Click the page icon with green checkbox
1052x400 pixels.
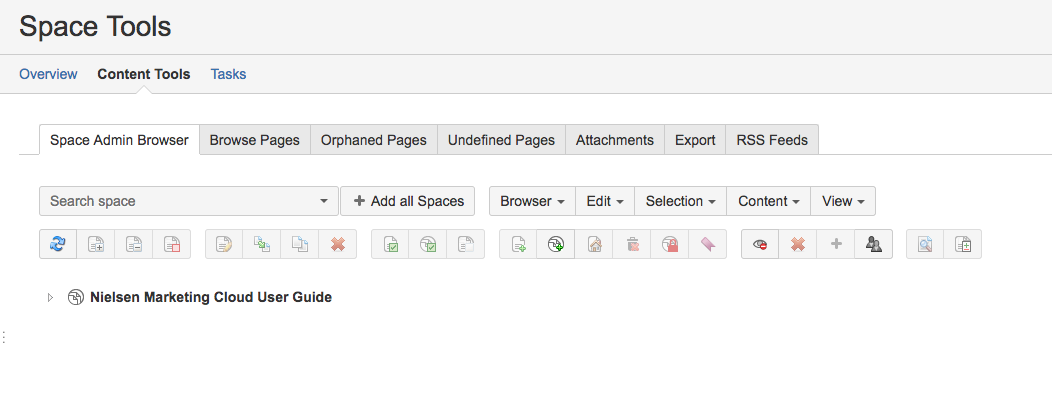coord(390,244)
